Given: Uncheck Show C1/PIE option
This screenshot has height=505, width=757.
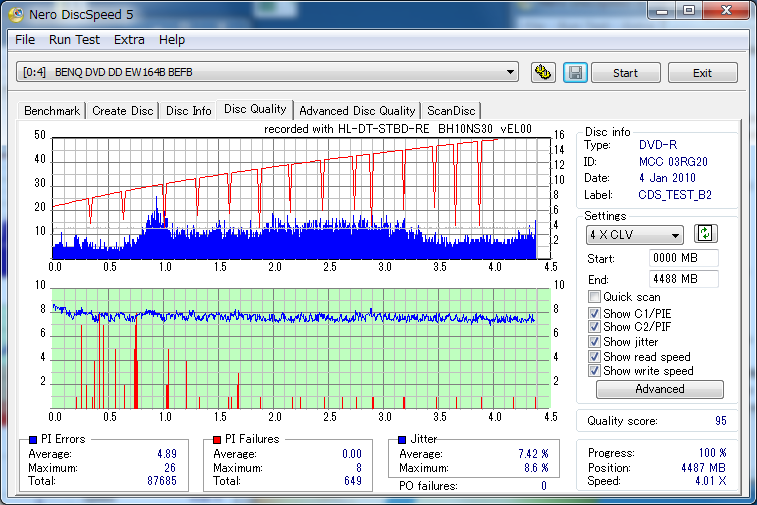Looking at the screenshot, I should [x=595, y=314].
